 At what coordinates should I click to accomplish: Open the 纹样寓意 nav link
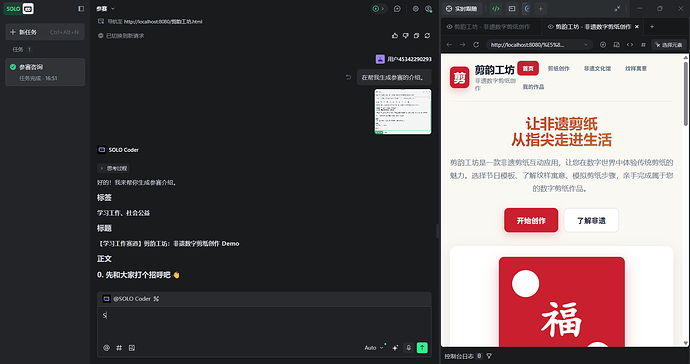pyautogui.click(x=636, y=68)
